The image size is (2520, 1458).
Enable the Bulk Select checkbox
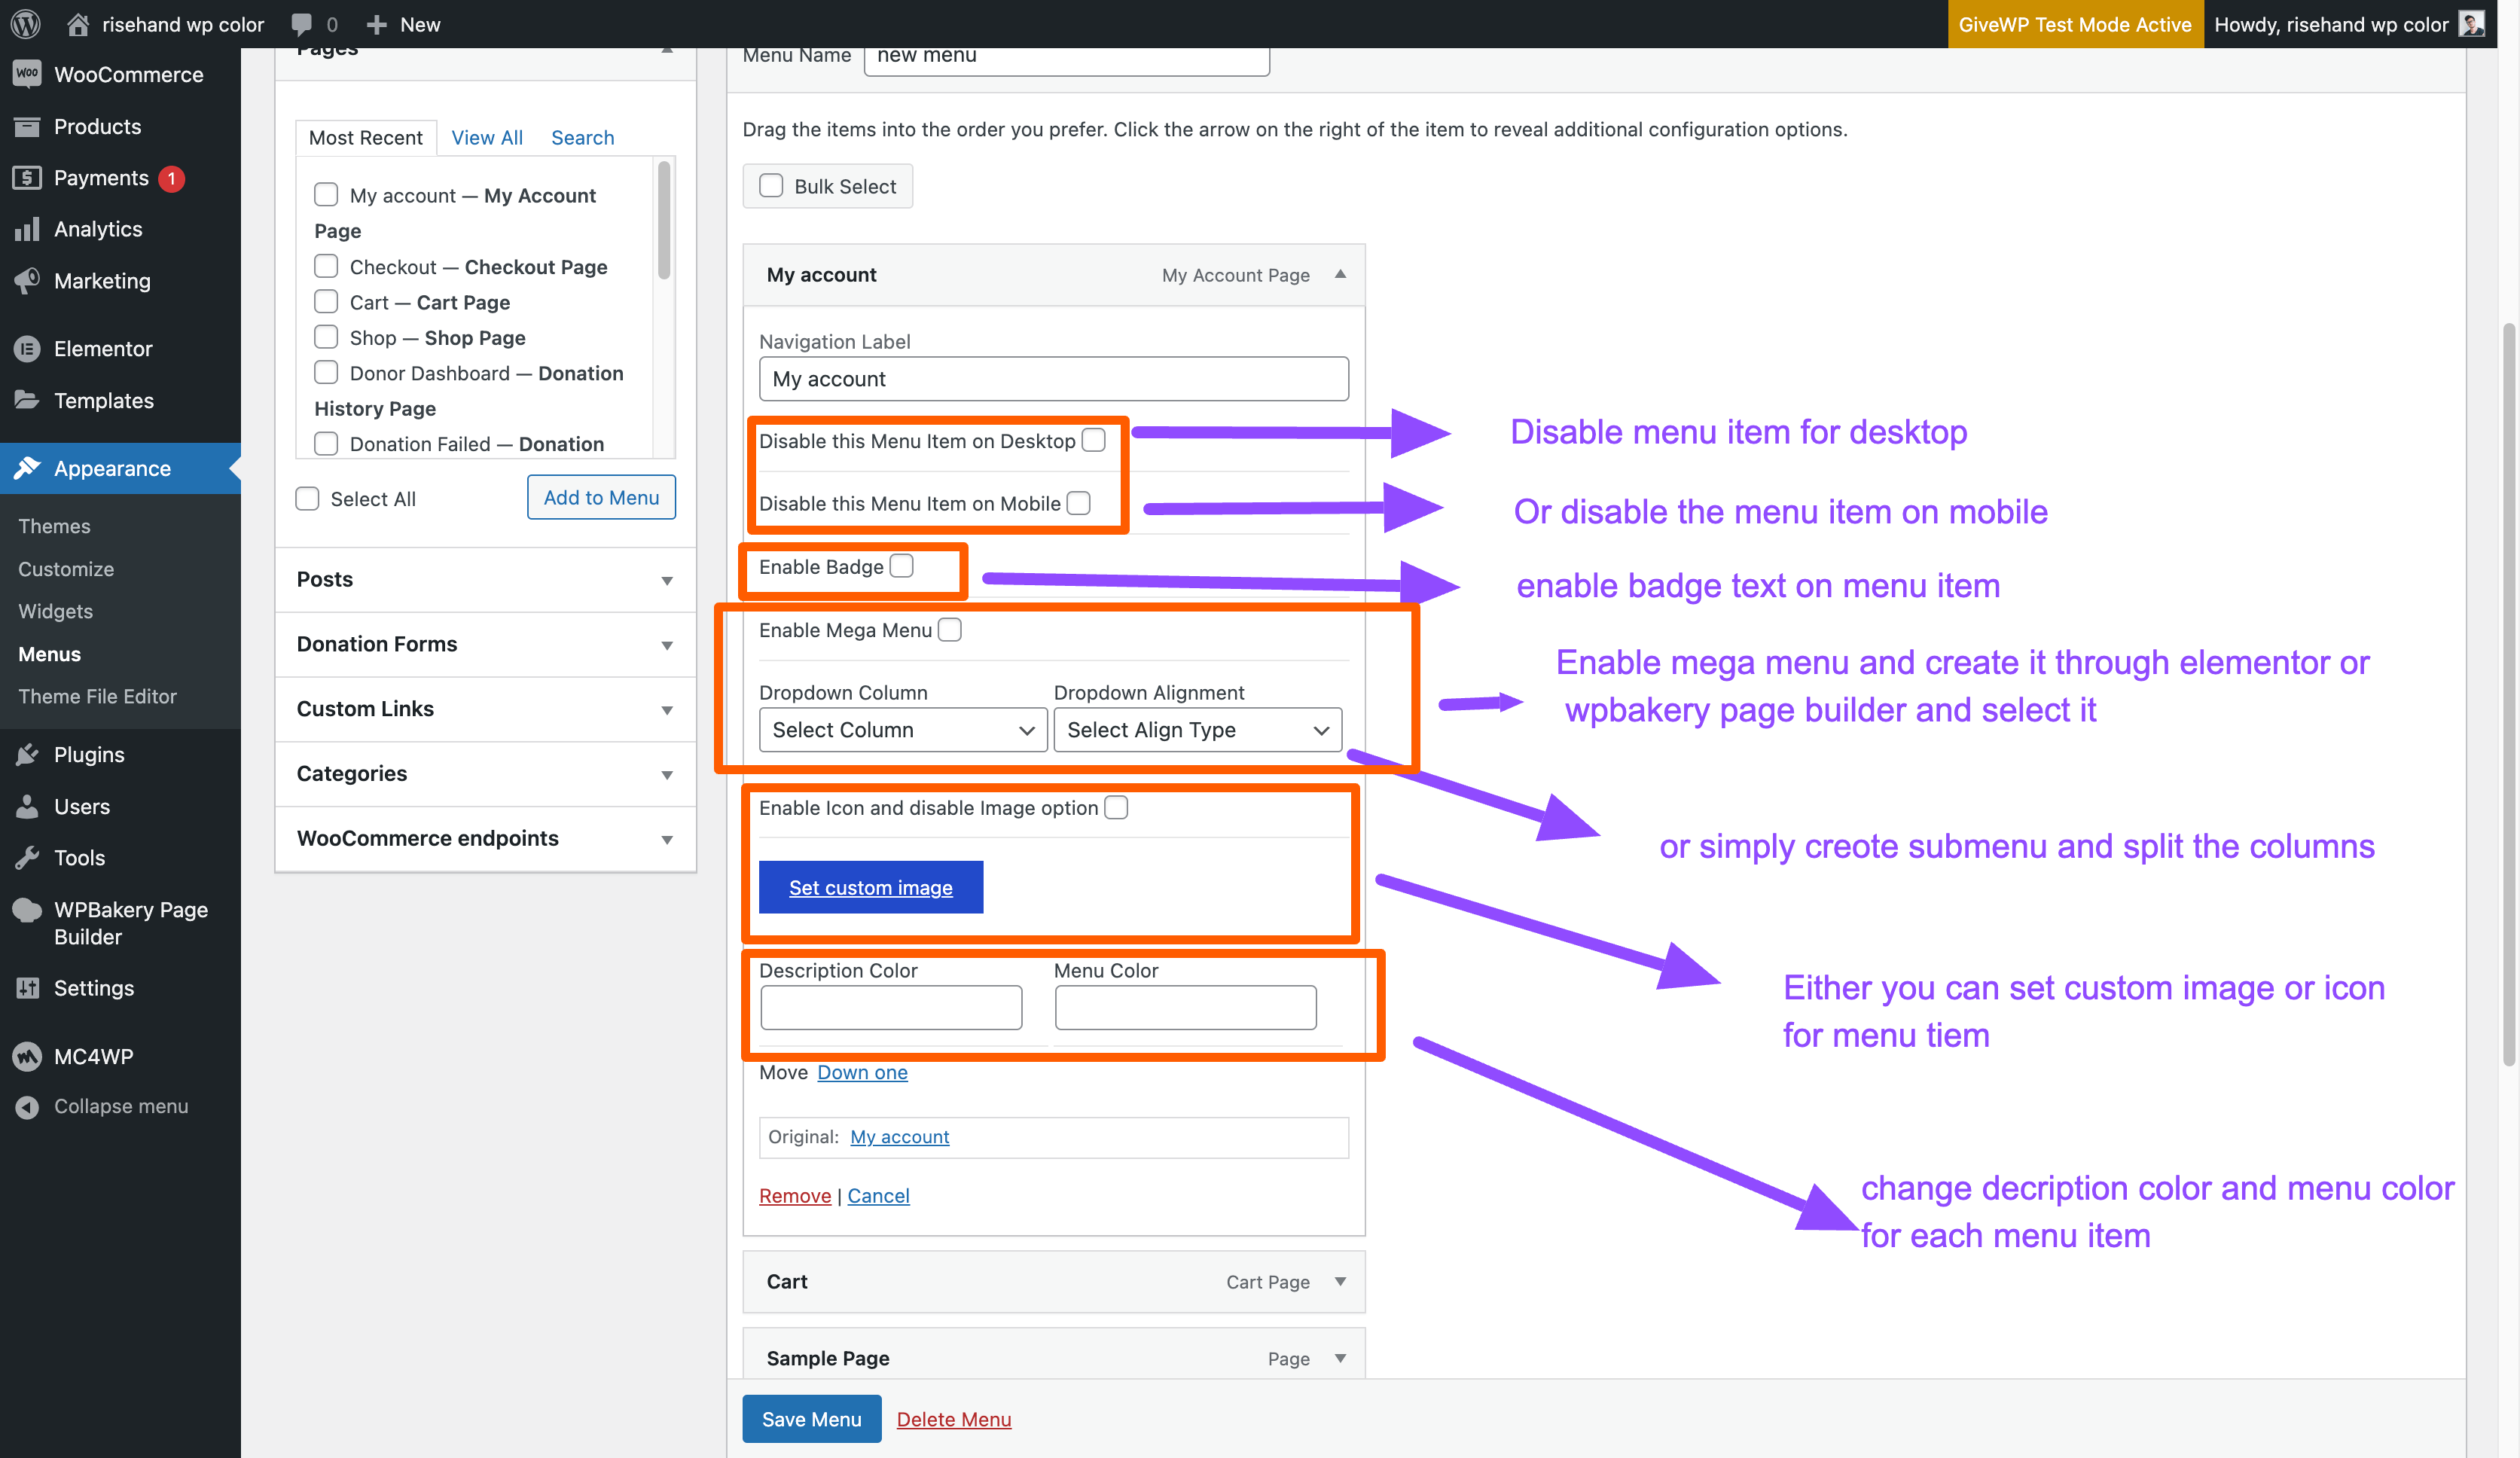tap(771, 186)
